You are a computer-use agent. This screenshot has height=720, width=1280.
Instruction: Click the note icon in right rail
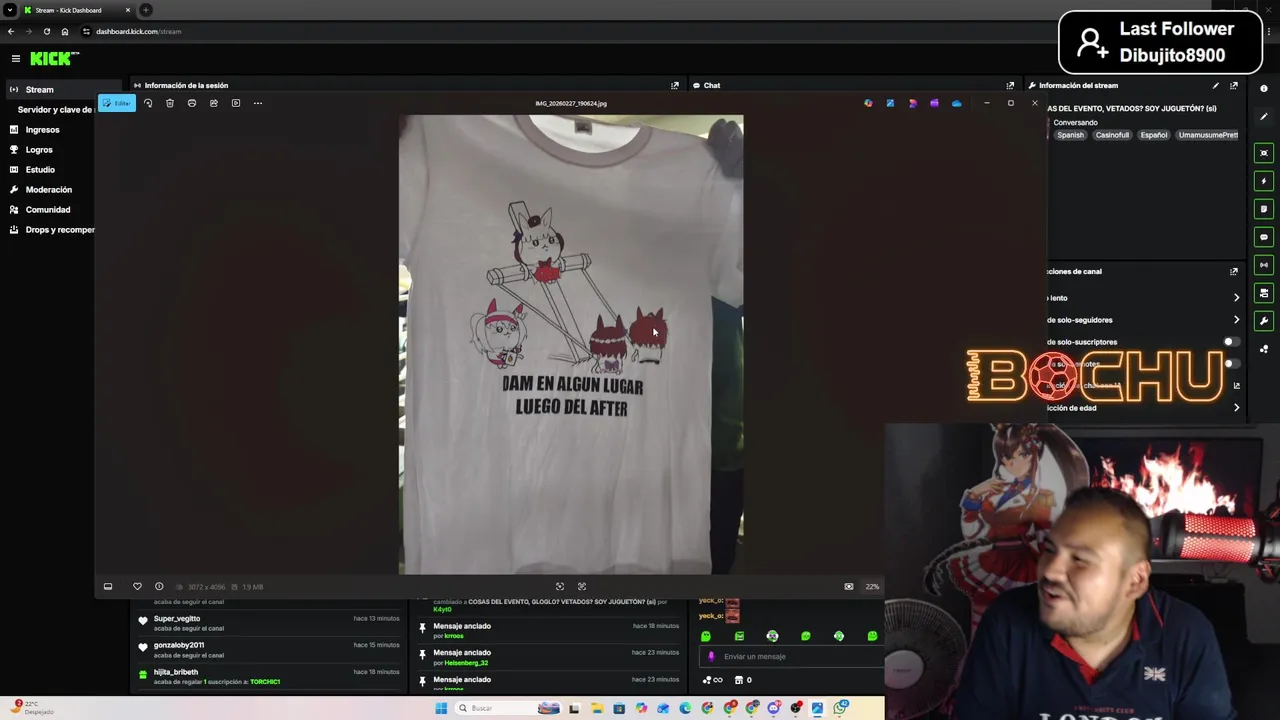tap(1264, 209)
